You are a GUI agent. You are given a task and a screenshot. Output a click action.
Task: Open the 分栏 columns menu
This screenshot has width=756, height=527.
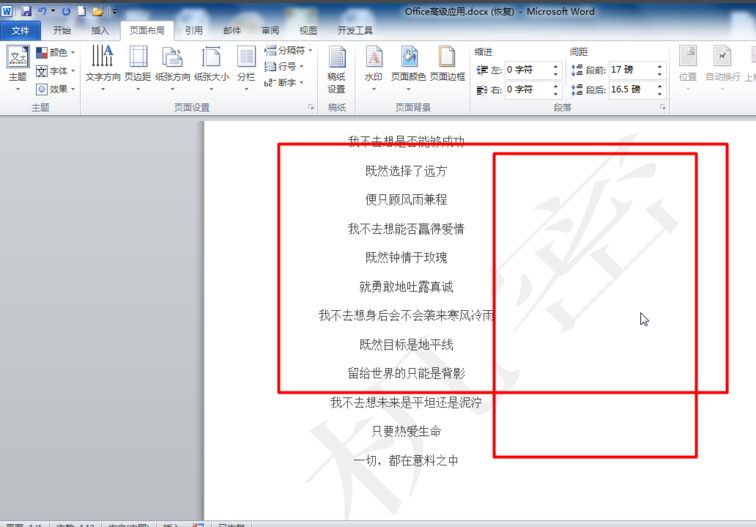tap(246, 69)
